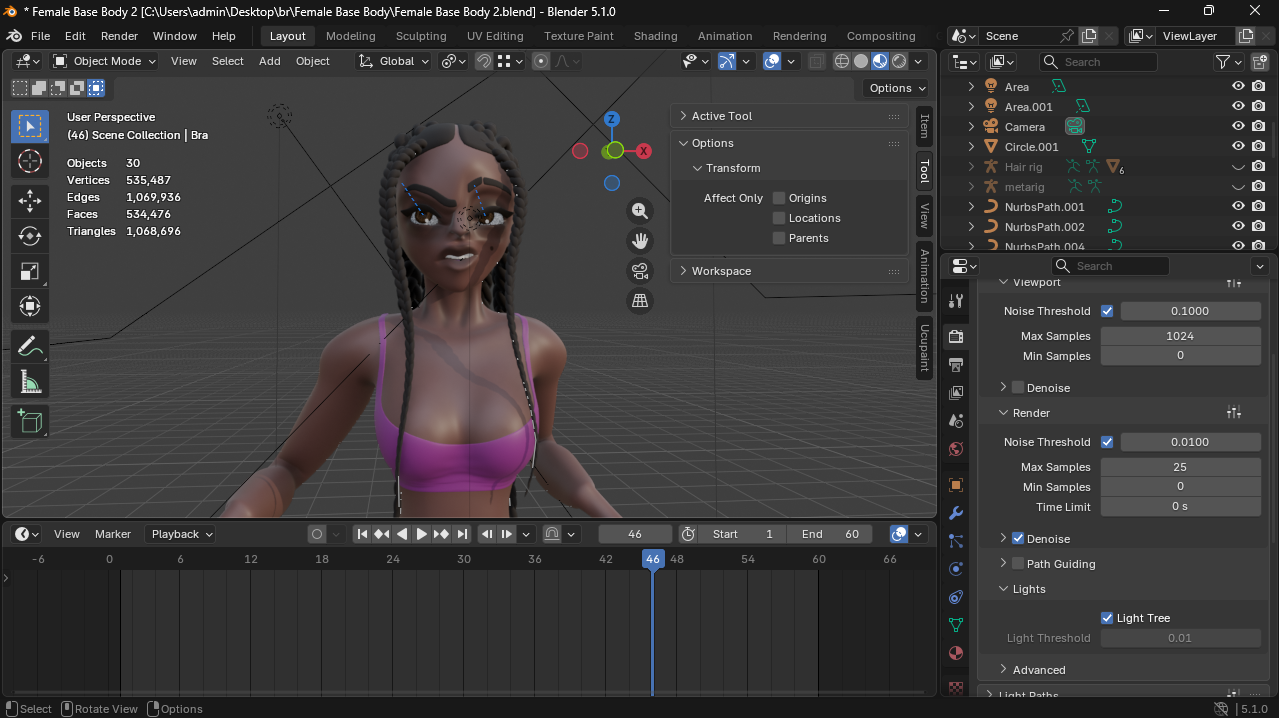The width and height of the screenshot is (1279, 718).
Task: Activate the Cursor tool
Action: point(30,162)
